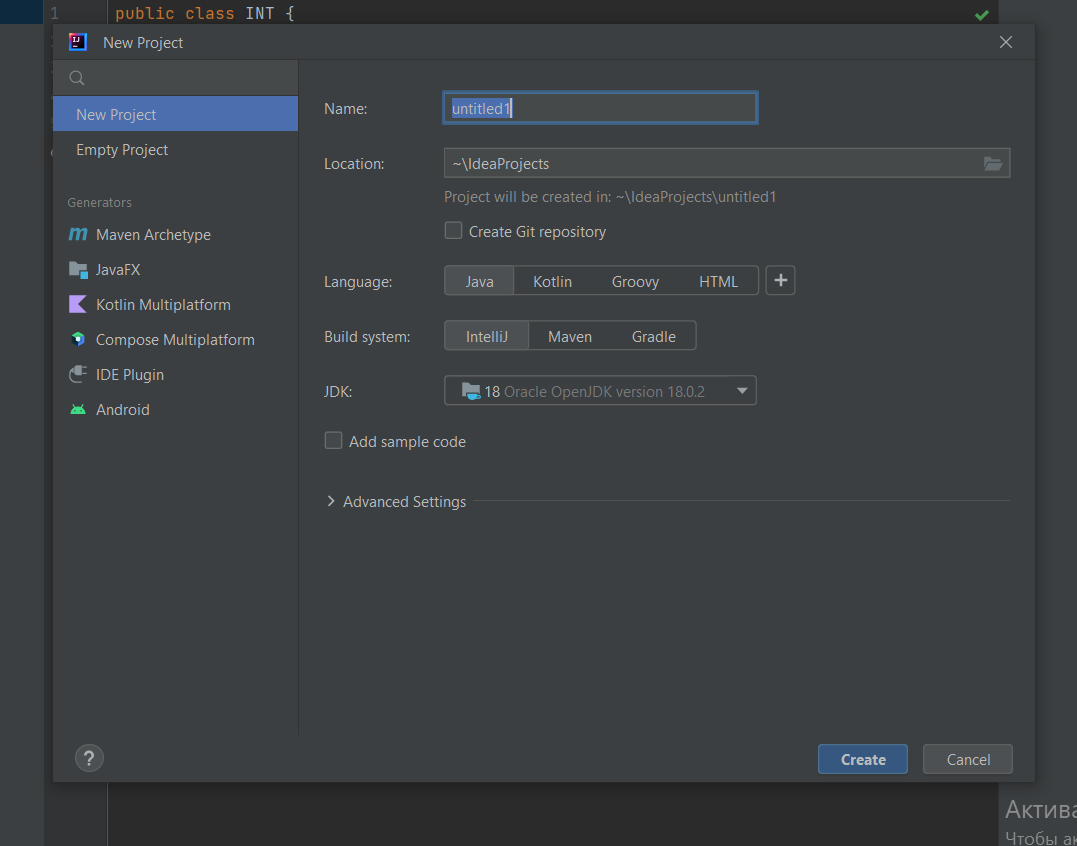Viewport: 1077px width, 846px height.
Task: Click the Compose Multiplatform icon
Action: 78,339
